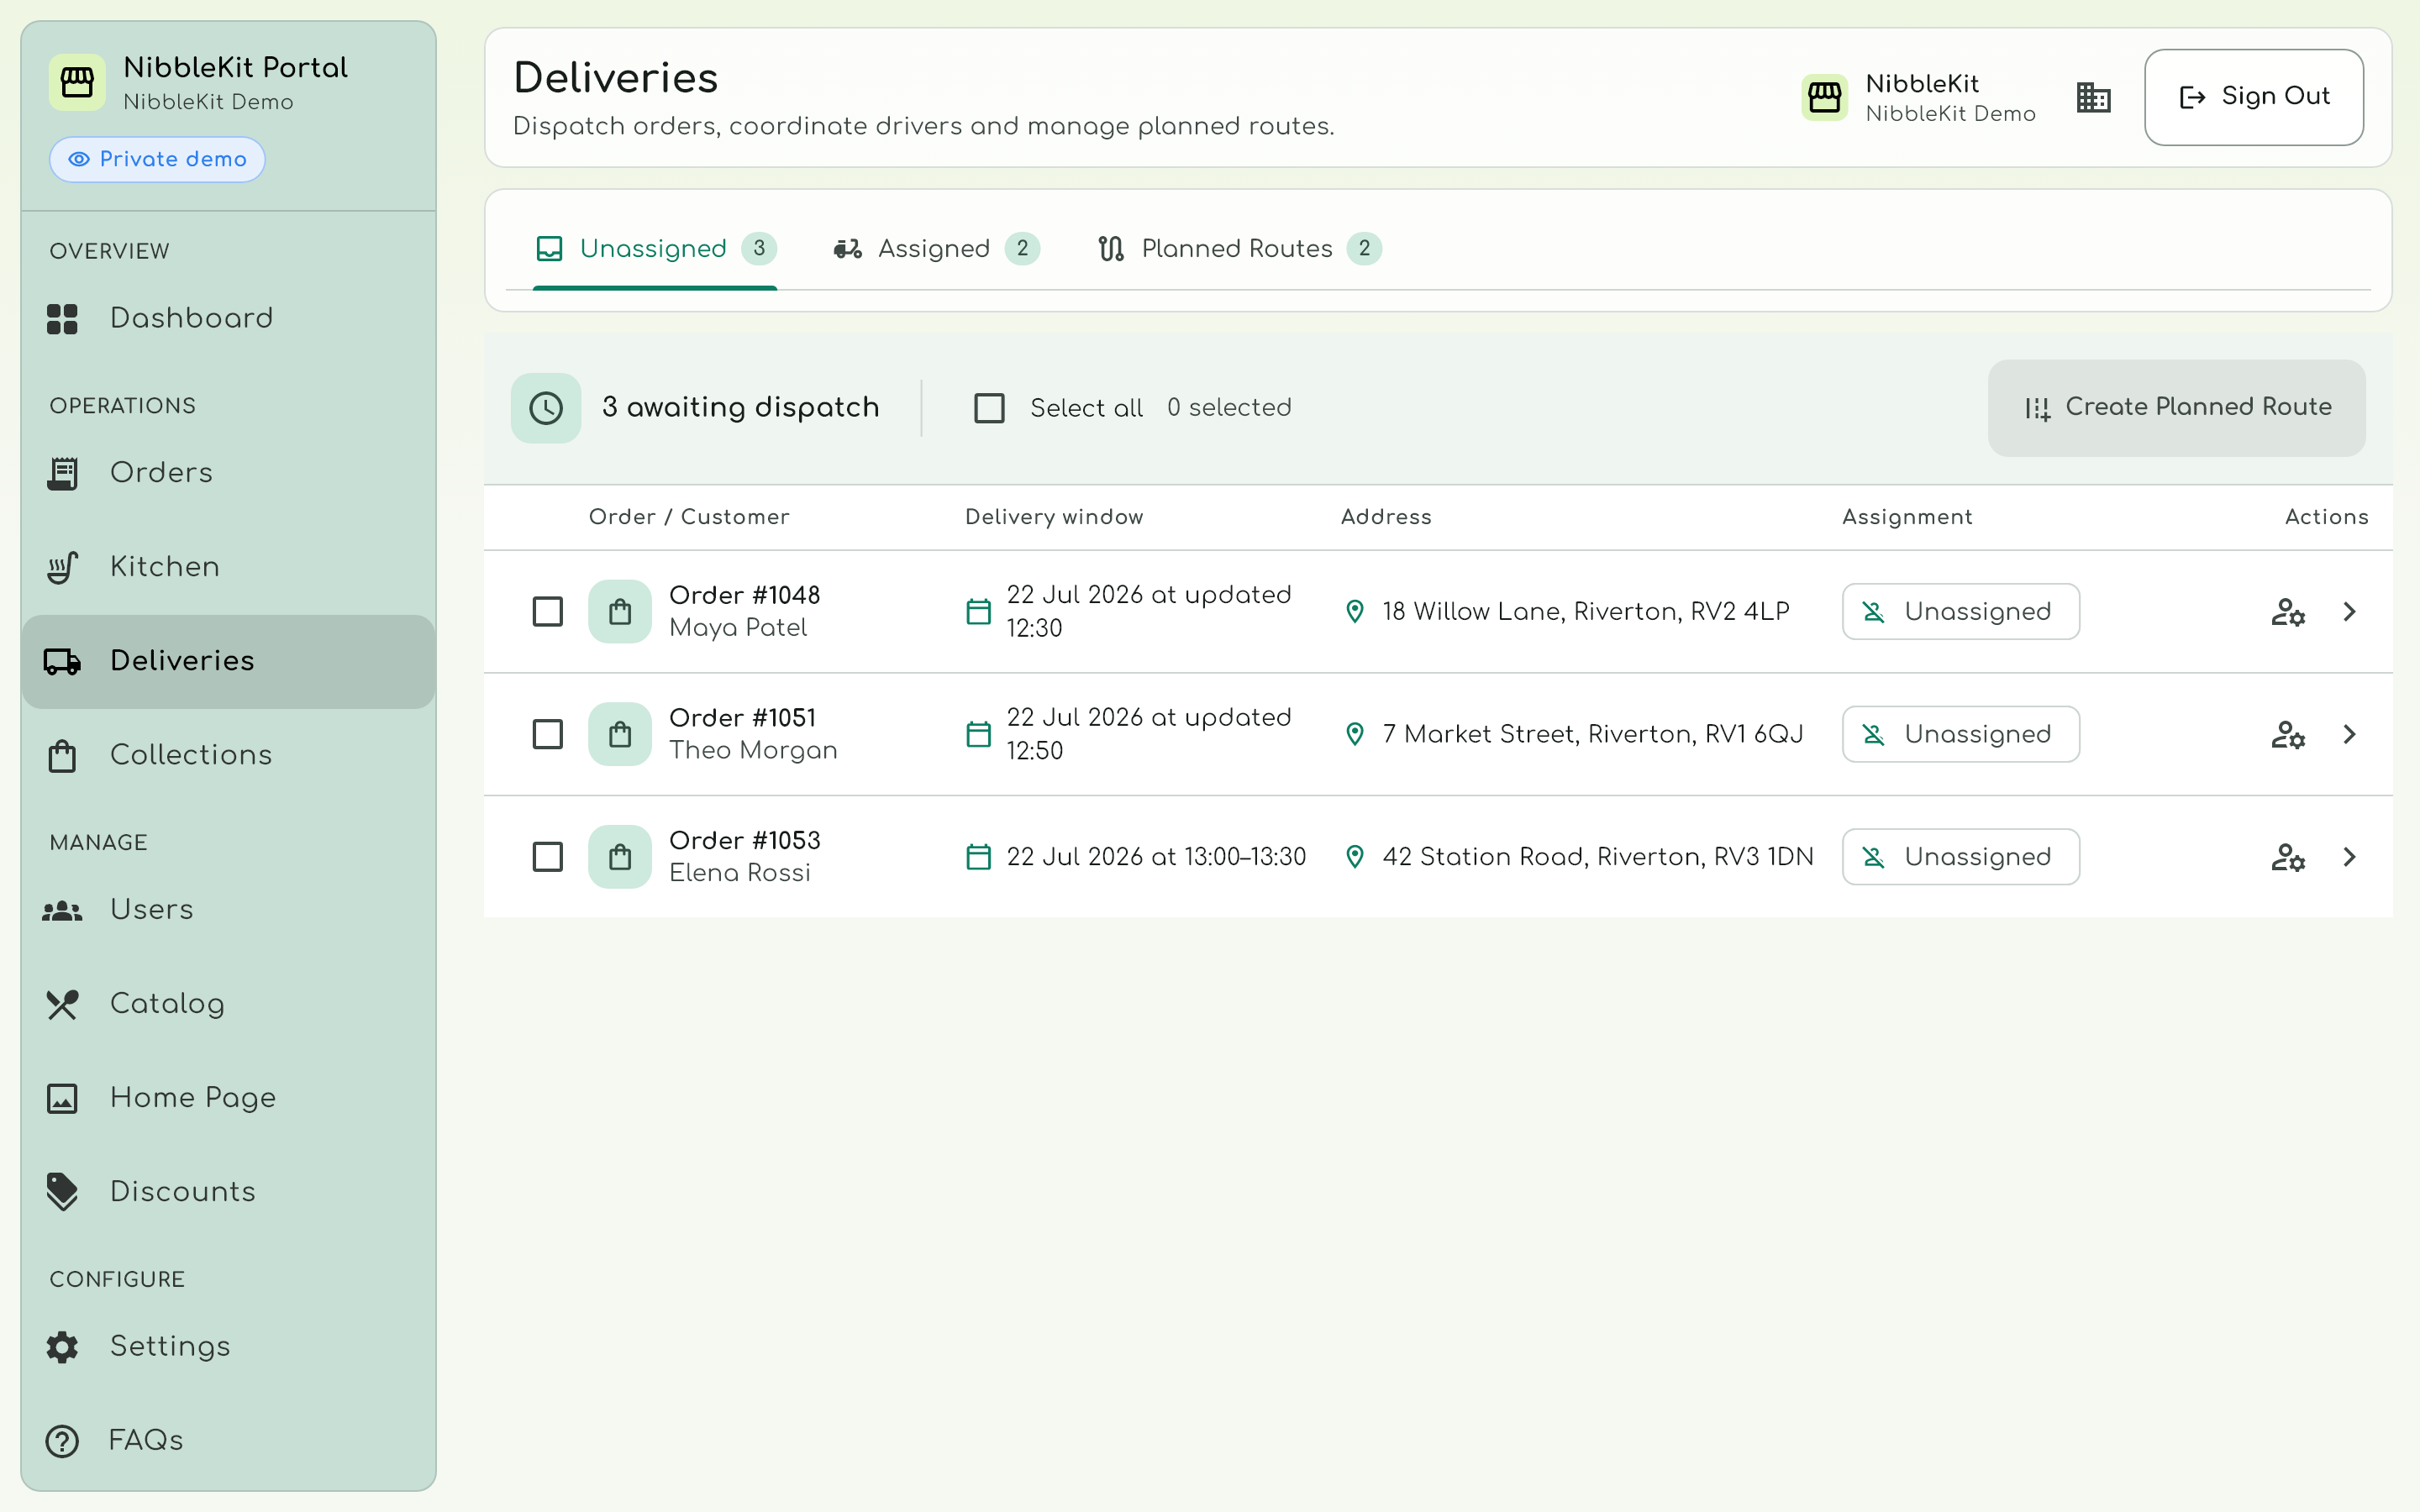Expand Order #1048 row chevron
This screenshot has width=2420, height=1512.
click(2350, 612)
